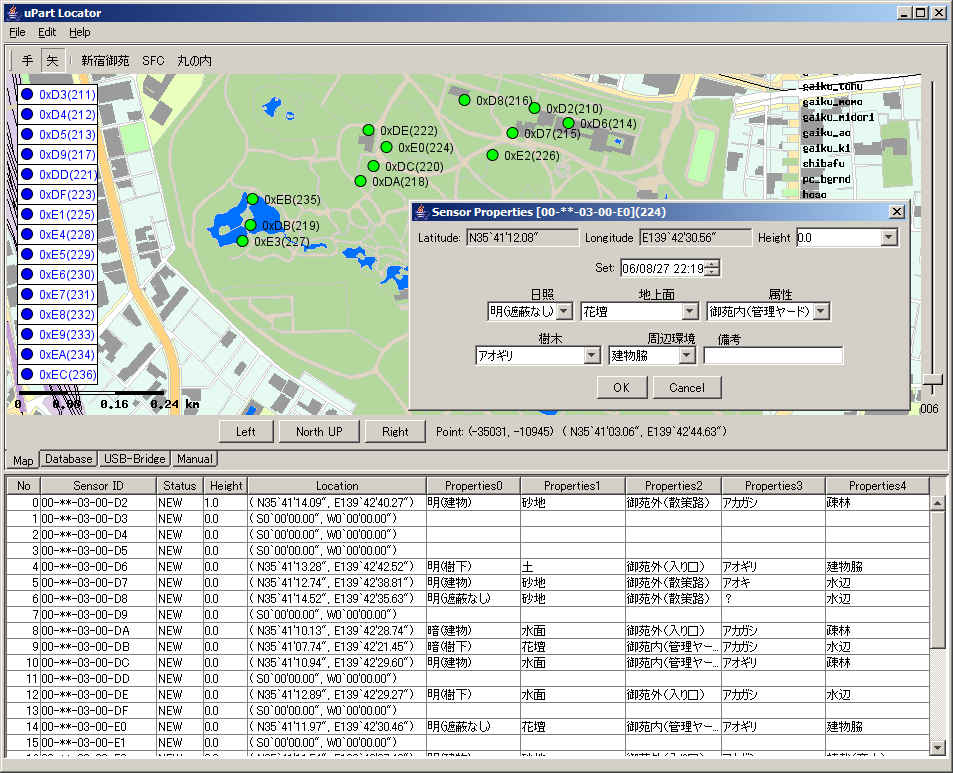Open the 樹木 tree type dropdown

(592, 356)
